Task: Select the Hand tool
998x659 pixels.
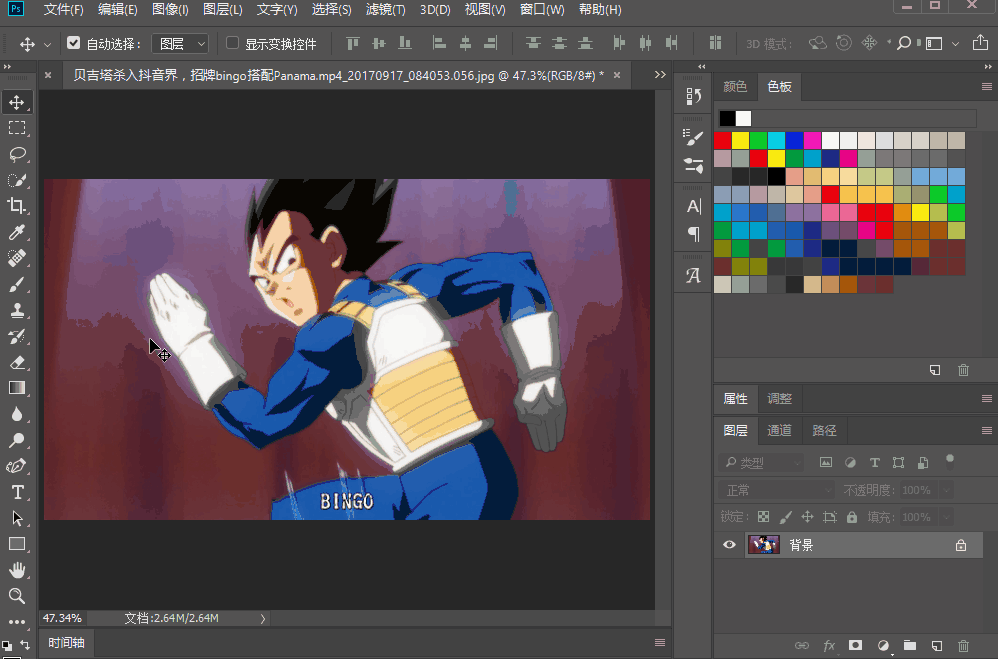Action: [17, 570]
